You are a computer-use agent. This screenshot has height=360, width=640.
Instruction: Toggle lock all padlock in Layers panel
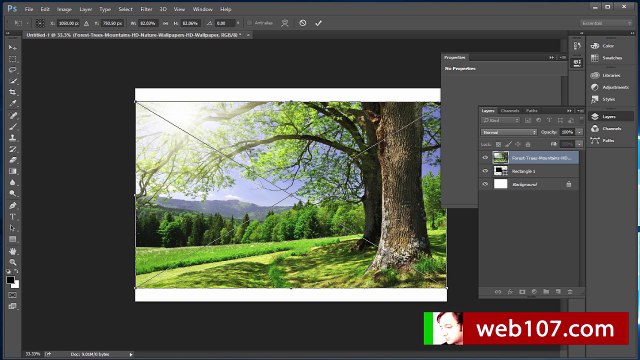528,144
